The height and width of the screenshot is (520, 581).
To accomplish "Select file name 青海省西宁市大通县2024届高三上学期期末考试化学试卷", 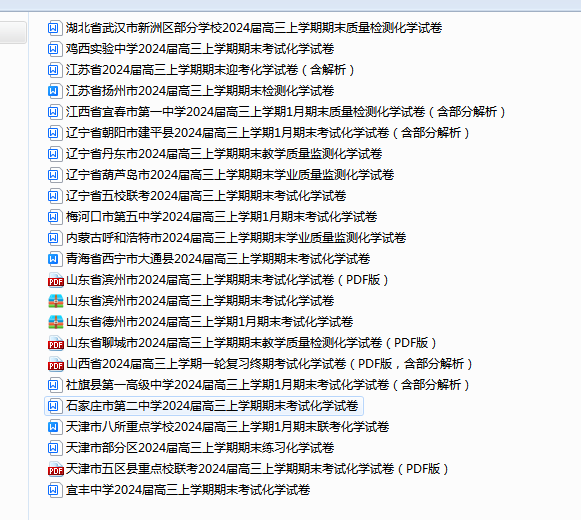I will (x=218, y=259).
